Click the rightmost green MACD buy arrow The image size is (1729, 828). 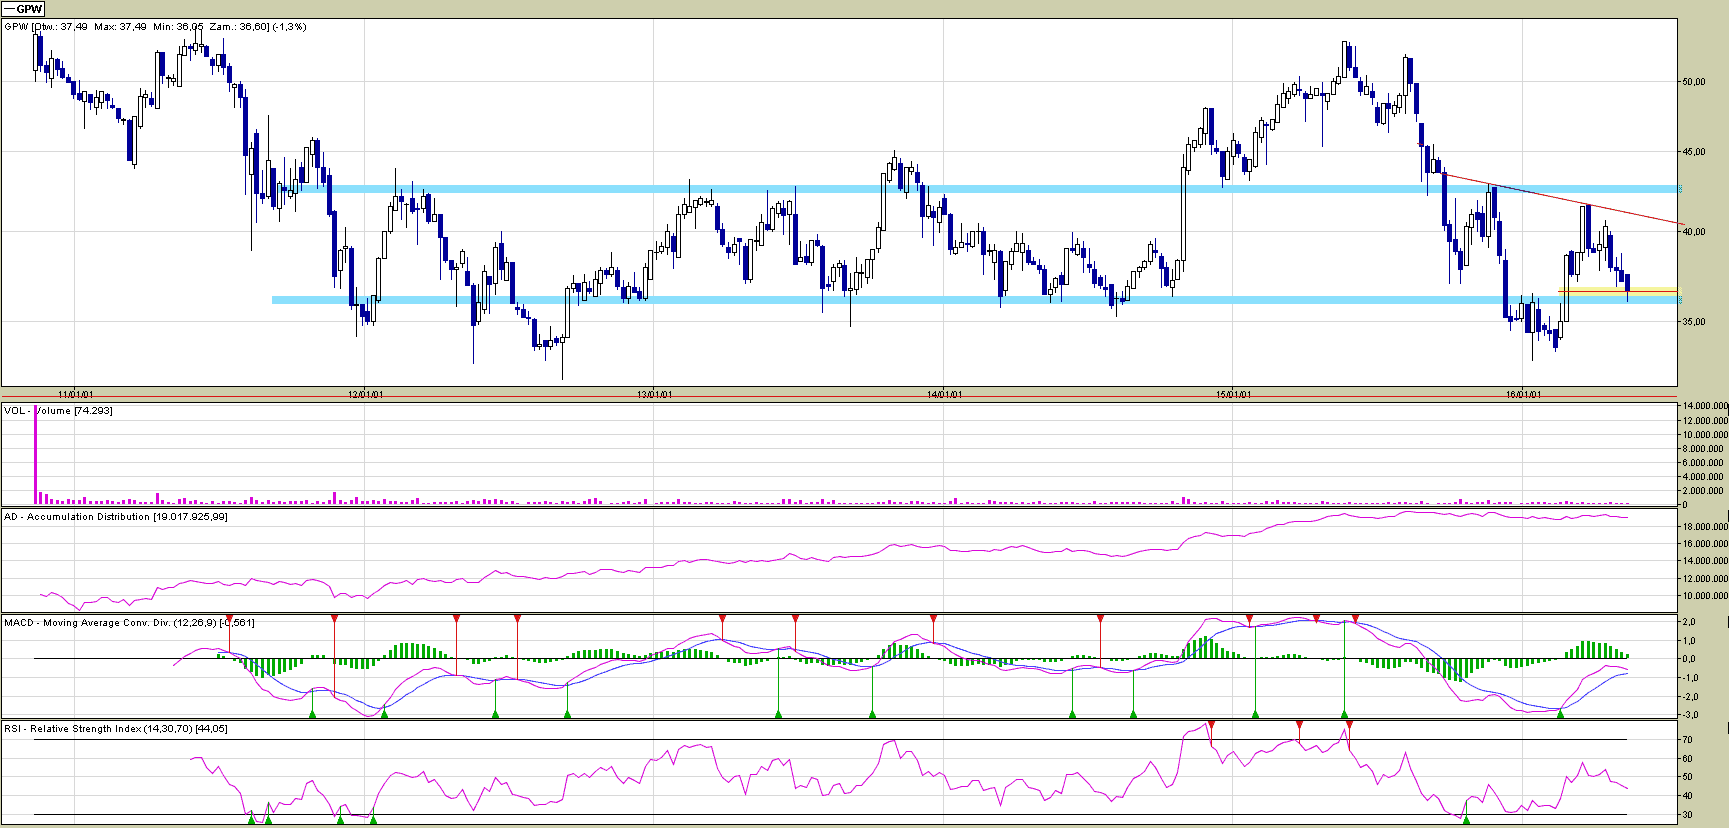(1560, 713)
